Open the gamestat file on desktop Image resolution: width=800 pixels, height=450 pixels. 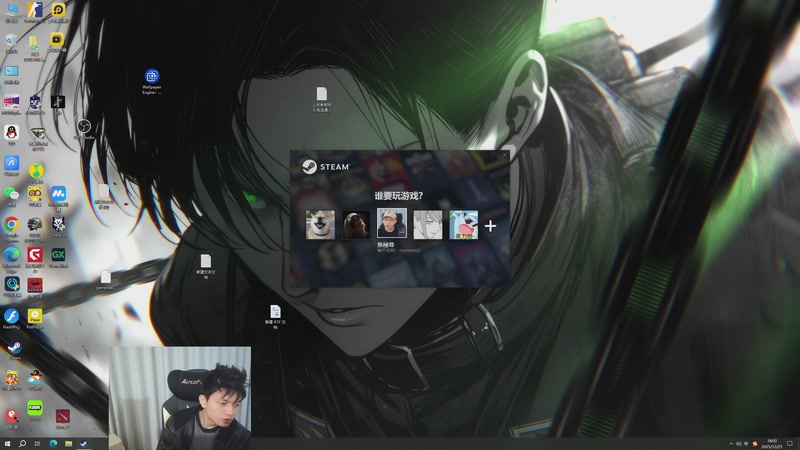106,280
